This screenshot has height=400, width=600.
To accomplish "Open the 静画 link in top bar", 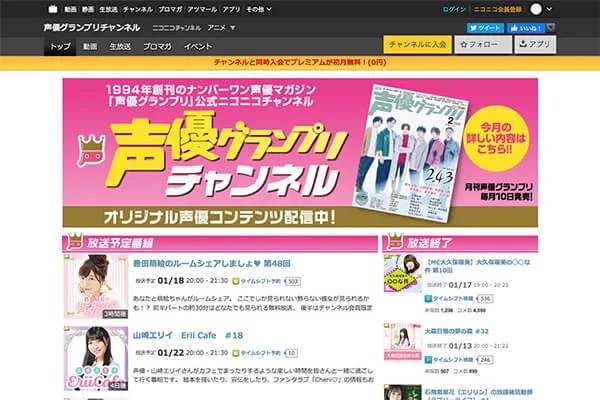I will click(x=88, y=9).
